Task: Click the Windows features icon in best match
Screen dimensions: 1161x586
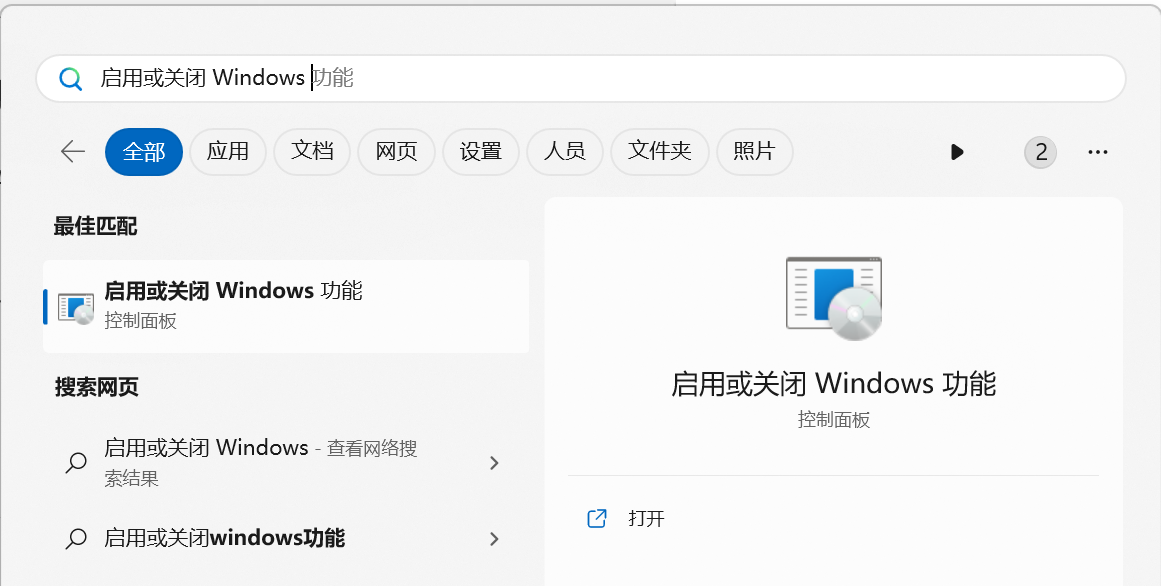Action: pos(76,308)
